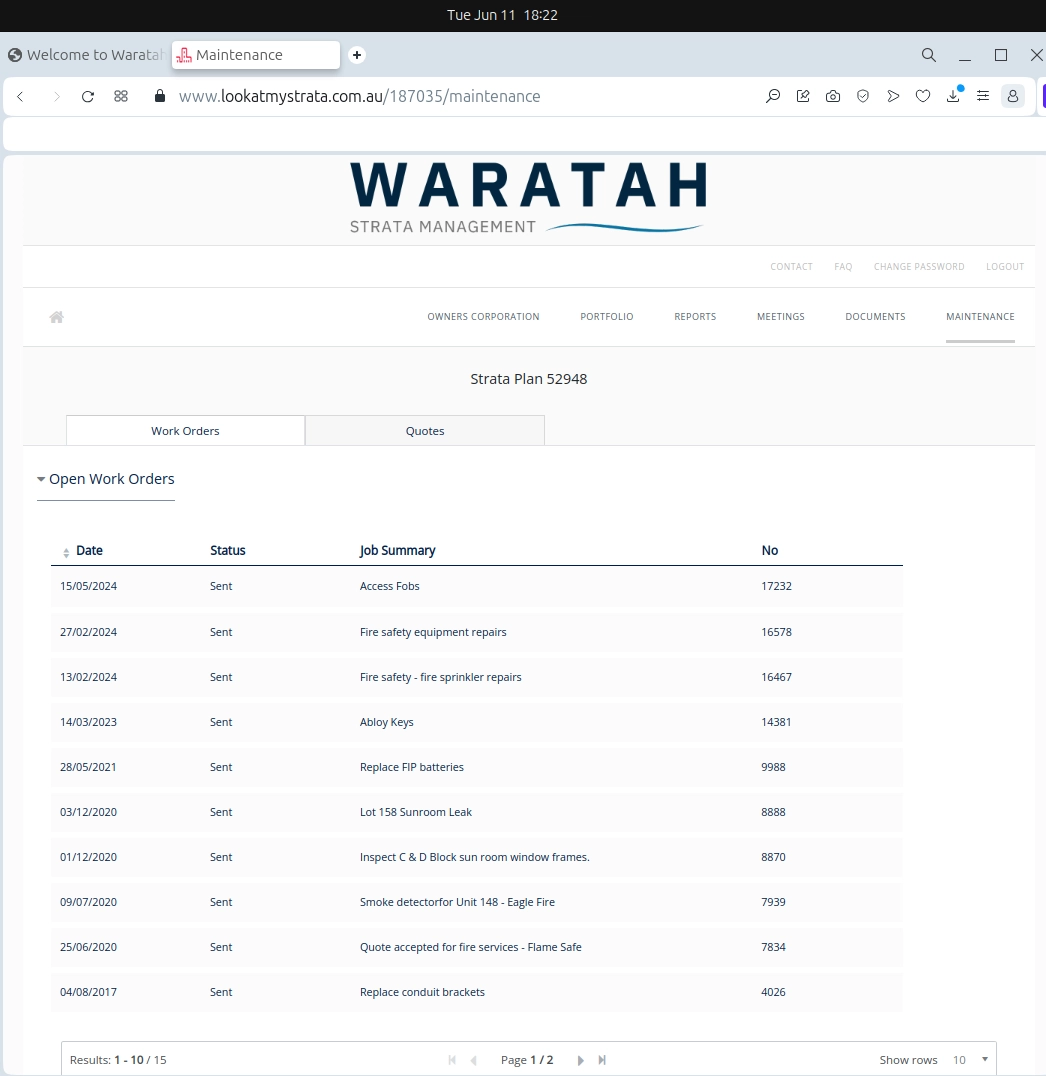Jump to last page of results
Viewport: 1046px width, 1076px height.
coord(602,1060)
